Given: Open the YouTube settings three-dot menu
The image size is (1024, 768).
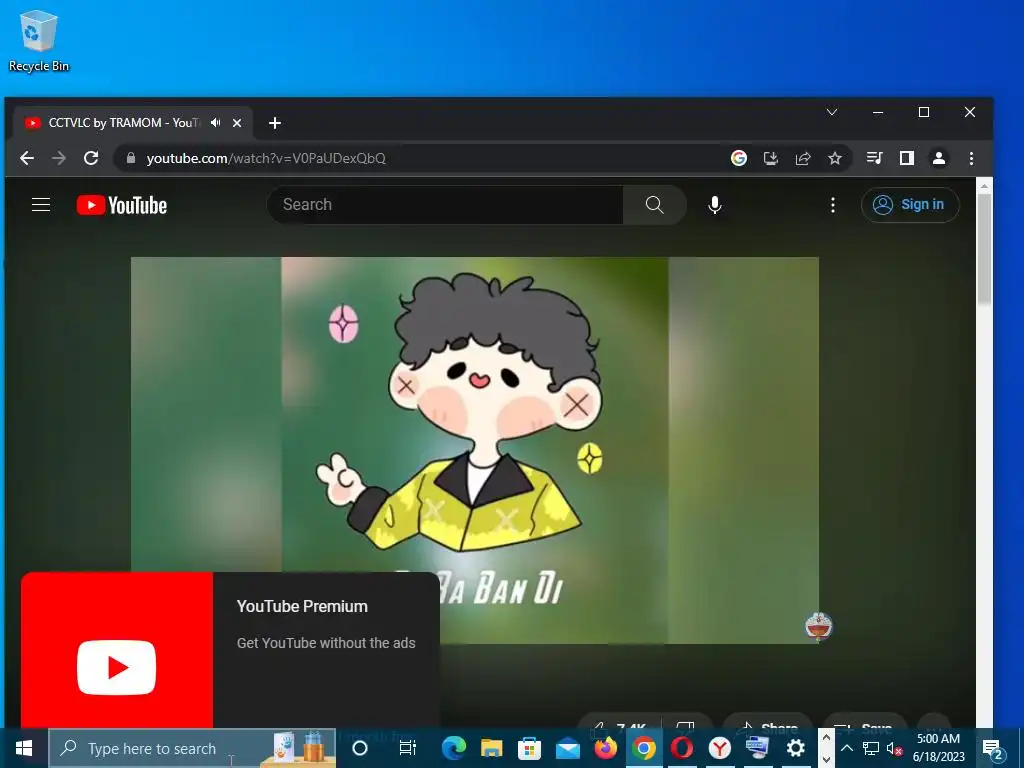Looking at the screenshot, I should [x=833, y=205].
